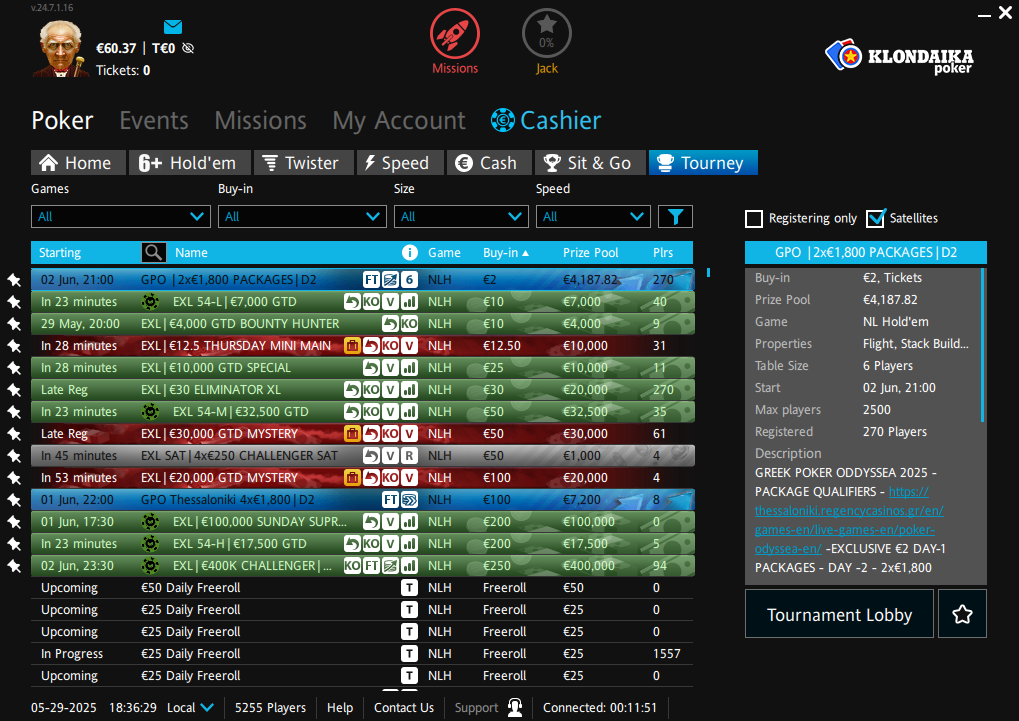Select the Speed game tab

[400, 163]
